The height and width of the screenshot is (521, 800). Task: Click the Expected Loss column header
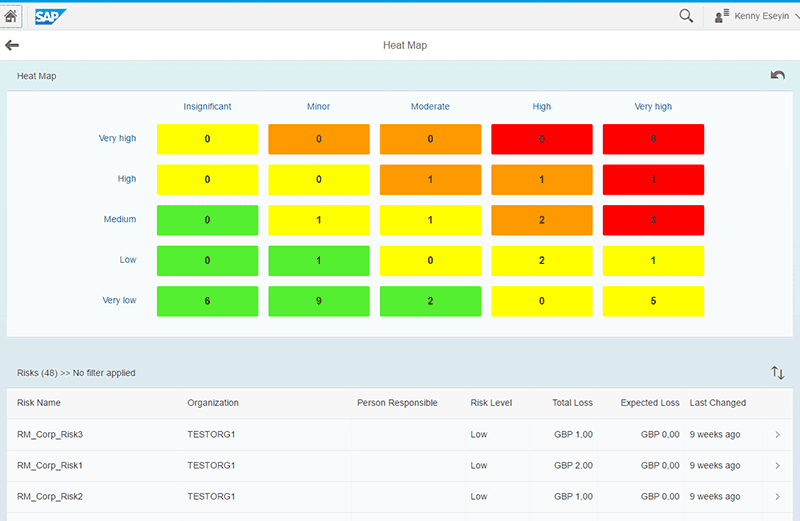coord(649,403)
